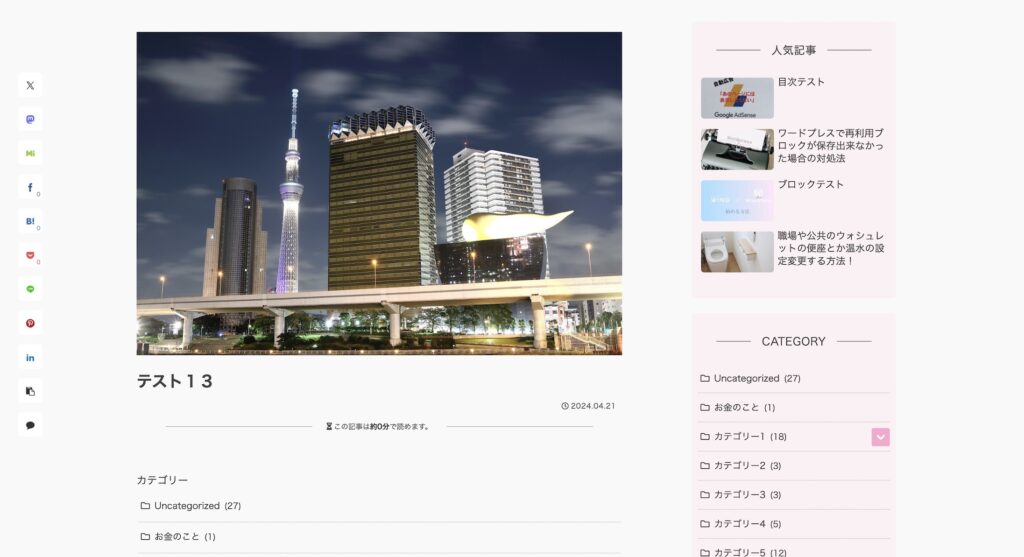
Task: Jump to comments with speech bubble icon
Action: [x=30, y=425]
